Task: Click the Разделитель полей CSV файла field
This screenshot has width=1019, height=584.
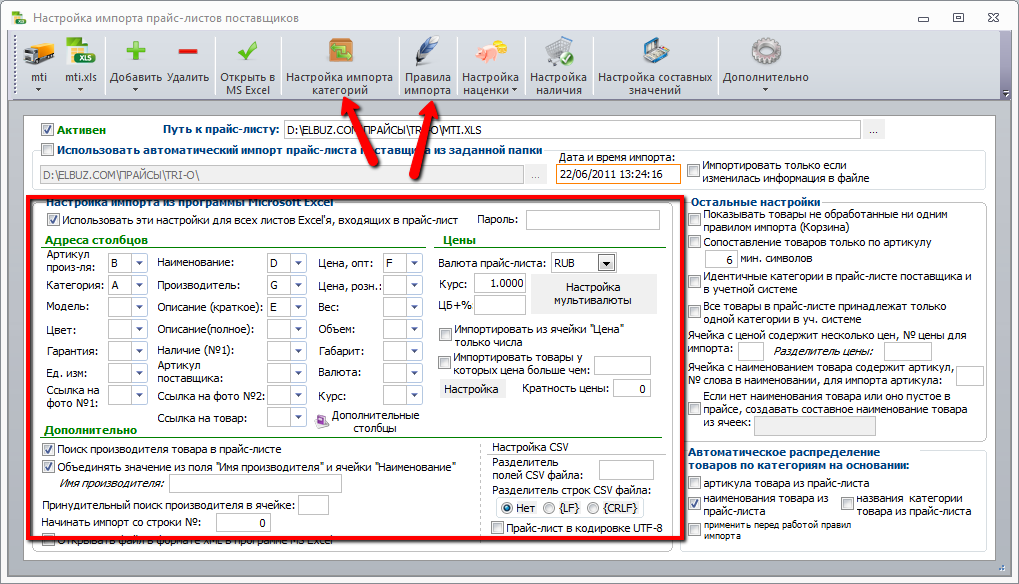Action: pos(626,470)
